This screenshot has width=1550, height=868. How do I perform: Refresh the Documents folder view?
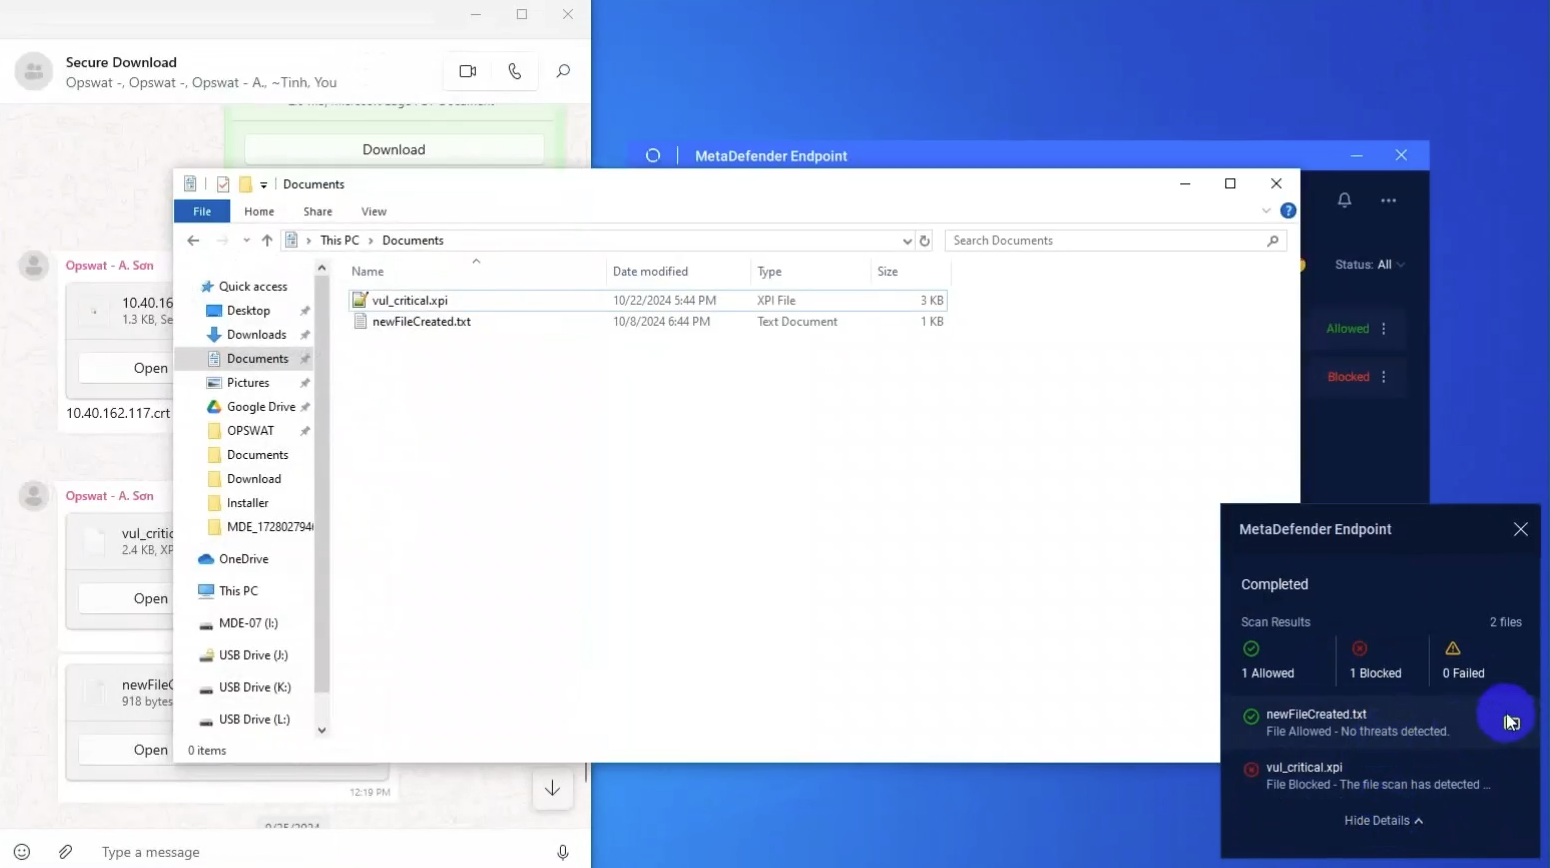(x=925, y=241)
